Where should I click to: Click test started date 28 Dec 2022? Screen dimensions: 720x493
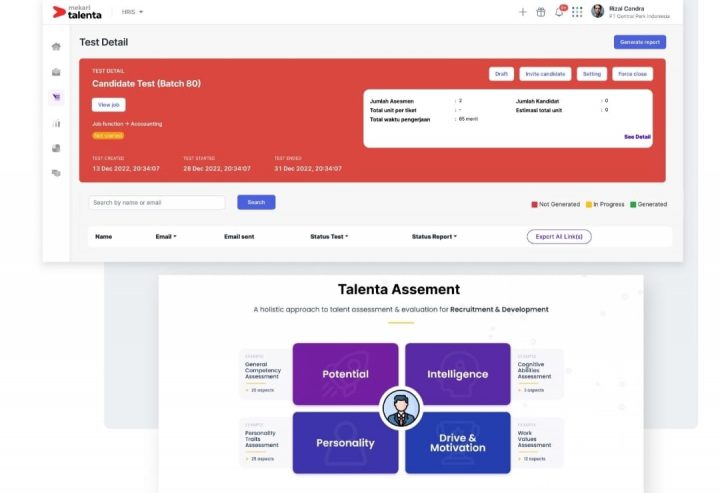tap(217, 168)
